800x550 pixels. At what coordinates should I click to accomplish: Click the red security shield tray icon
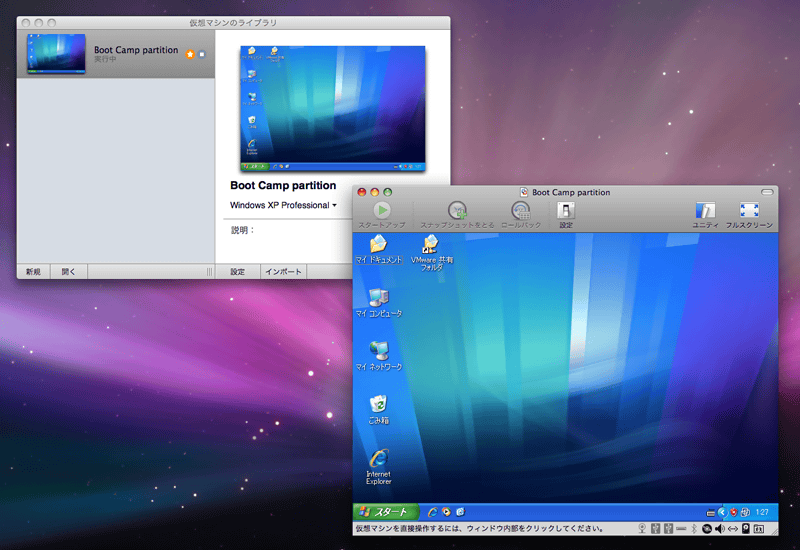[x=734, y=512]
